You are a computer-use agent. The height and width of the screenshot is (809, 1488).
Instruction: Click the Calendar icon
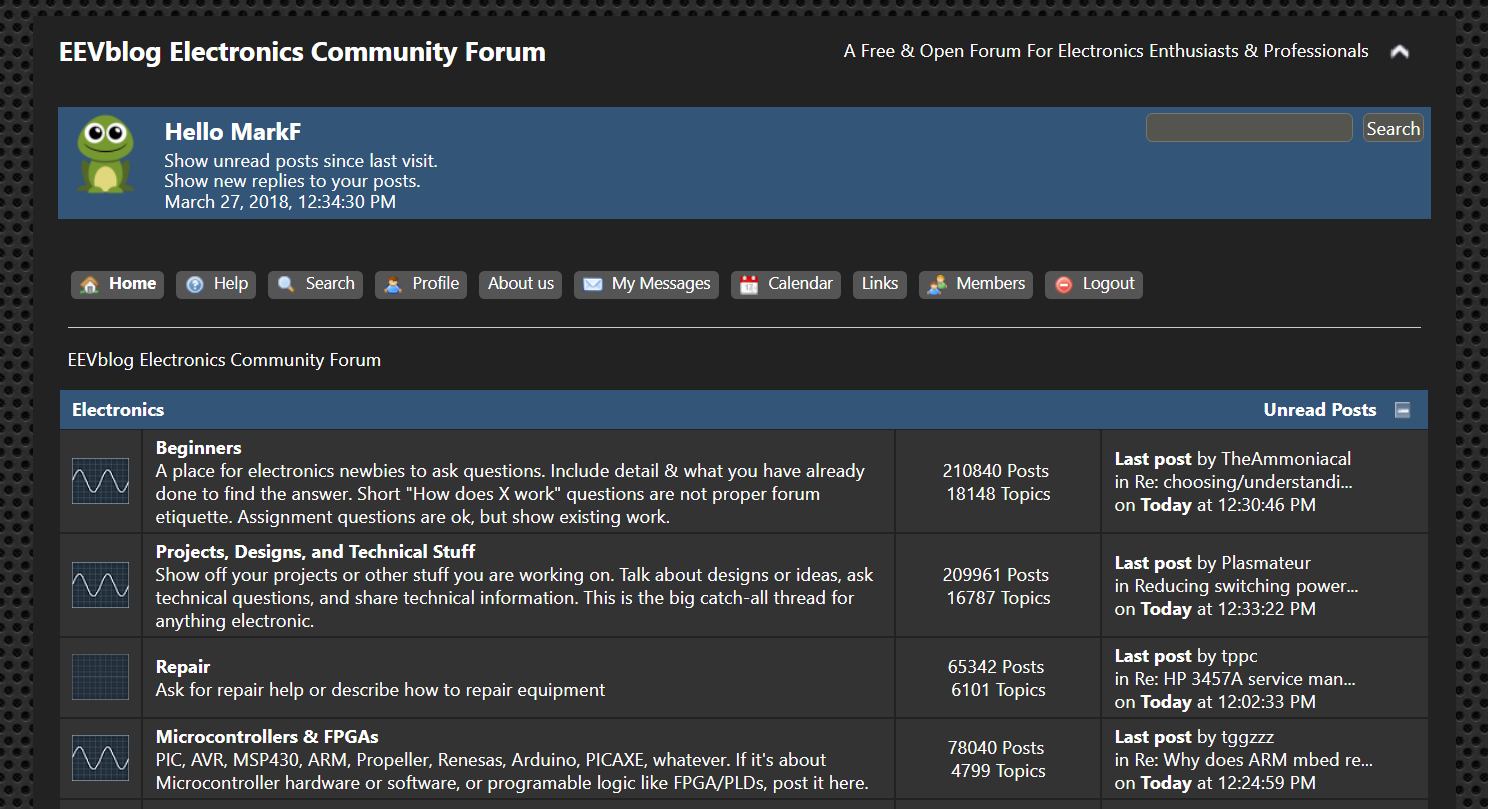tap(747, 284)
